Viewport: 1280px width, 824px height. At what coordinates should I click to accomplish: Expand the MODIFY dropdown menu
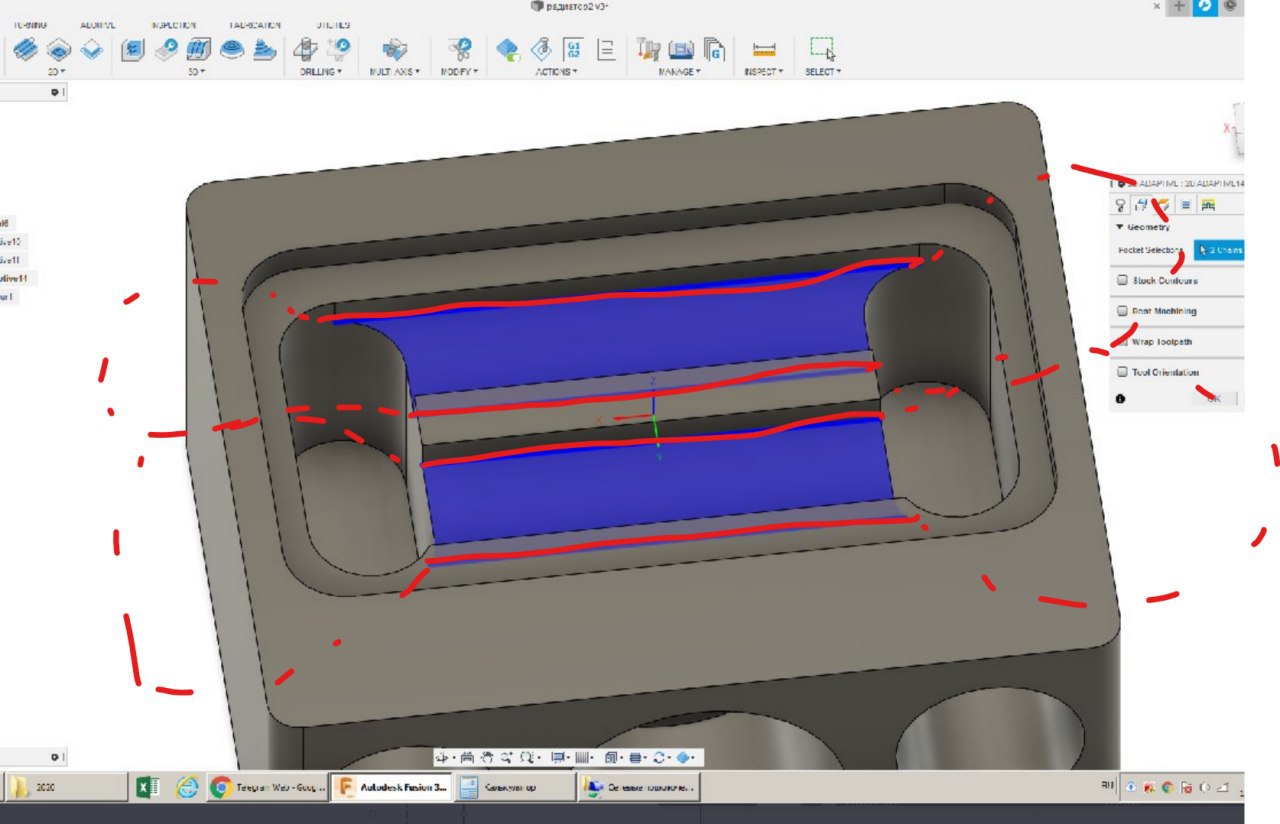tap(459, 72)
